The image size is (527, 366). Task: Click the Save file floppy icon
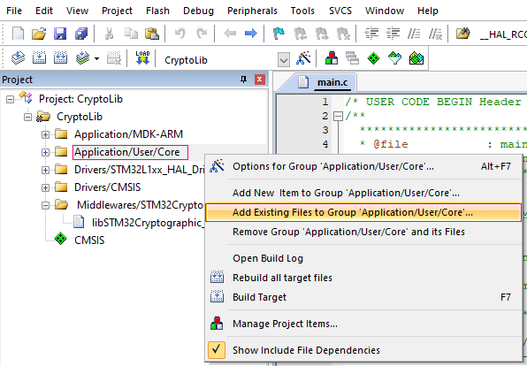[60, 33]
